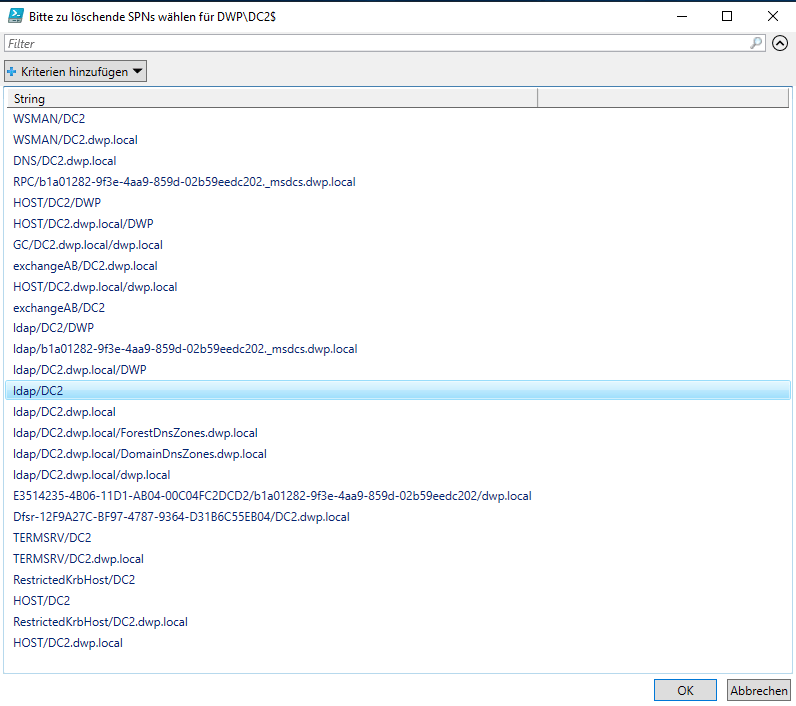
Task: Select ldap/DC2.dwp.local/ForestDnsZones.dwp.local entry
Action: 135,433
